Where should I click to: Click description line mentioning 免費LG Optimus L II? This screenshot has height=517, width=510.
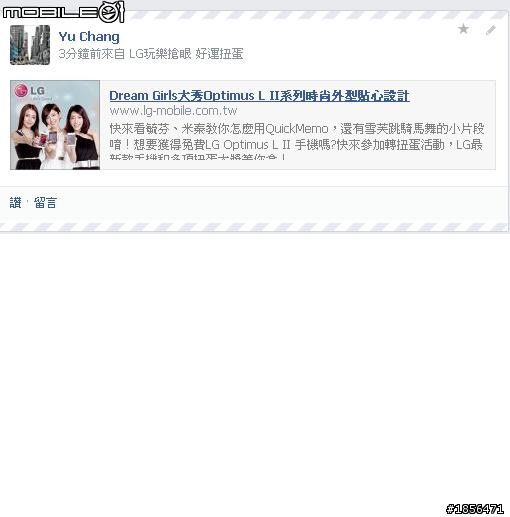click(x=296, y=145)
